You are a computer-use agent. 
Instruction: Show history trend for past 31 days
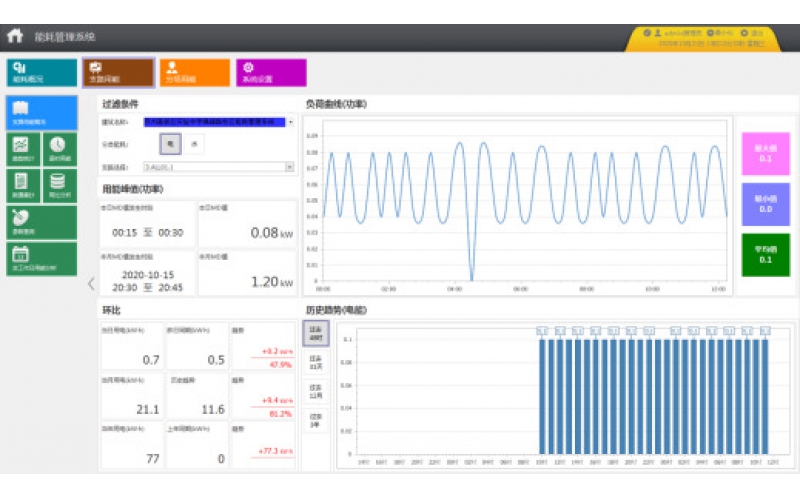(x=316, y=363)
